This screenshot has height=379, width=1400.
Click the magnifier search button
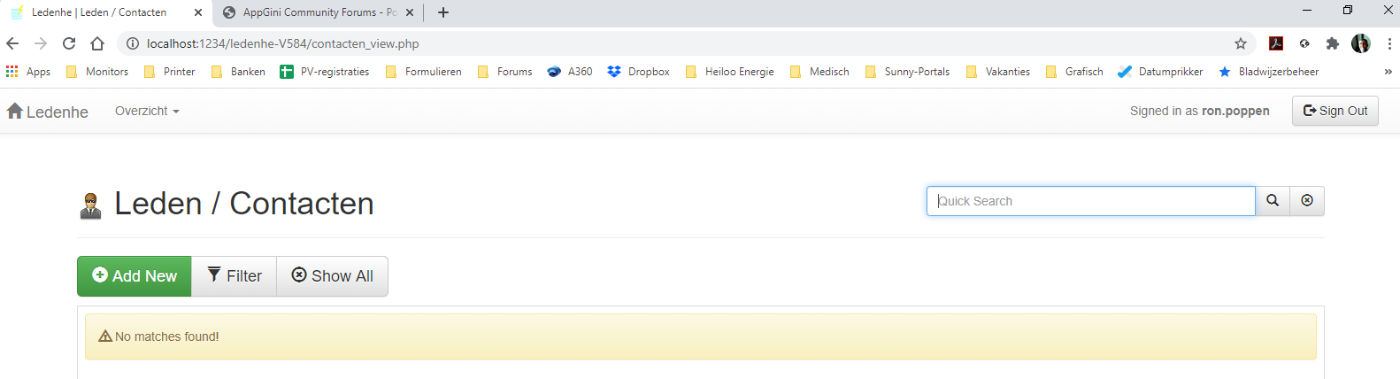(1272, 201)
